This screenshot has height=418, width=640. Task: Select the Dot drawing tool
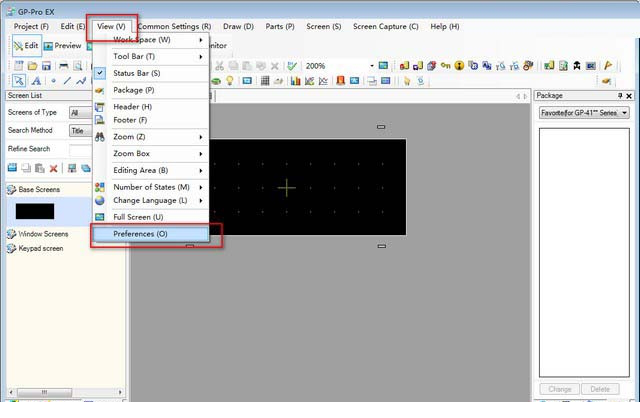tap(53, 81)
